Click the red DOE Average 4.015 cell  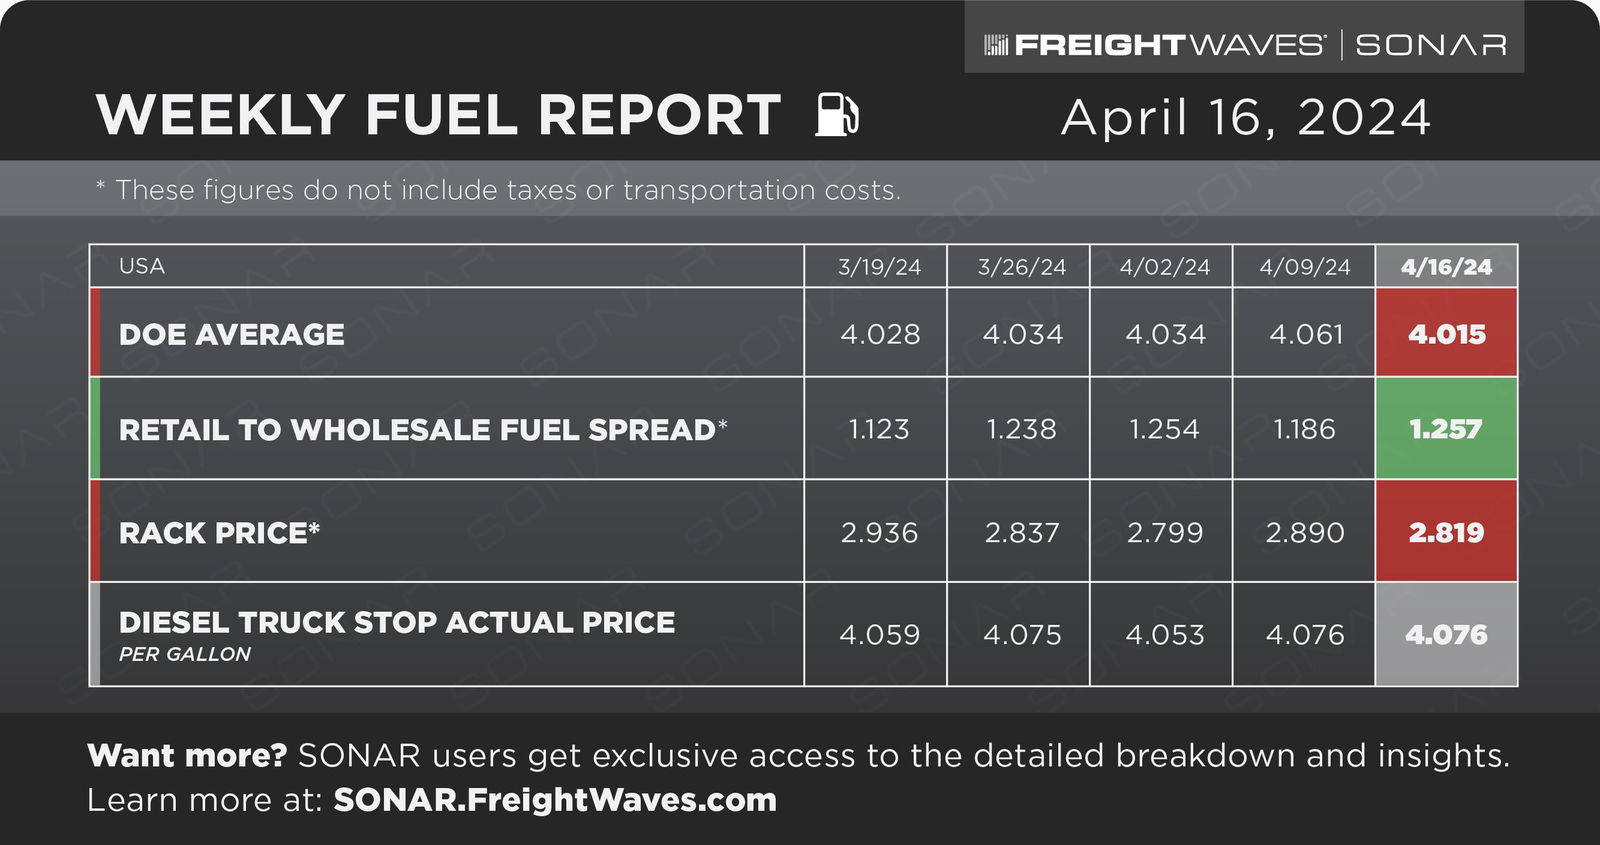tap(1446, 333)
